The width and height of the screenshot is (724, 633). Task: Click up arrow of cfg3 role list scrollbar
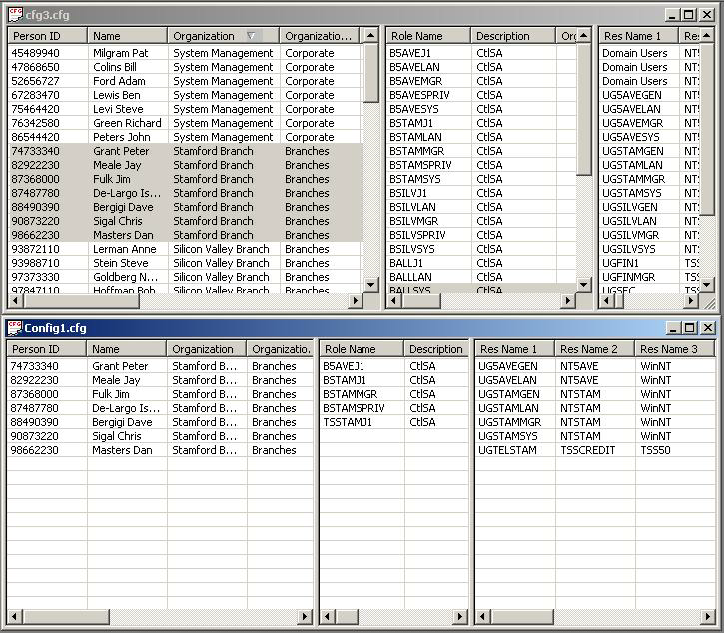(585, 36)
